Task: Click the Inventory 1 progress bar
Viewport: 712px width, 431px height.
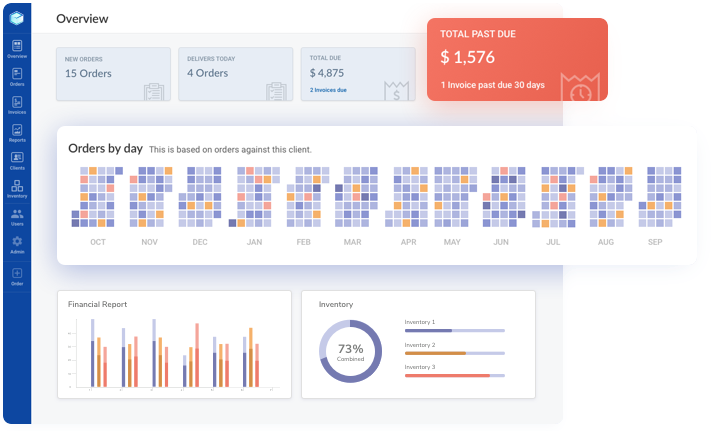Action: (455, 331)
